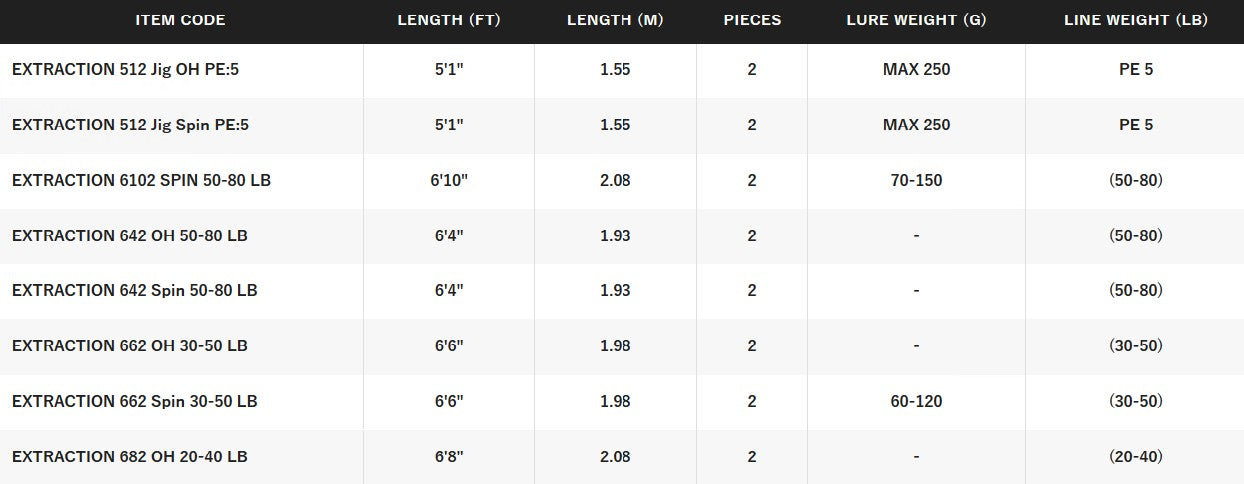Viewport: 1244px width, 484px height.
Task: Select the 70-150 lure weight cell
Action: pos(916,181)
